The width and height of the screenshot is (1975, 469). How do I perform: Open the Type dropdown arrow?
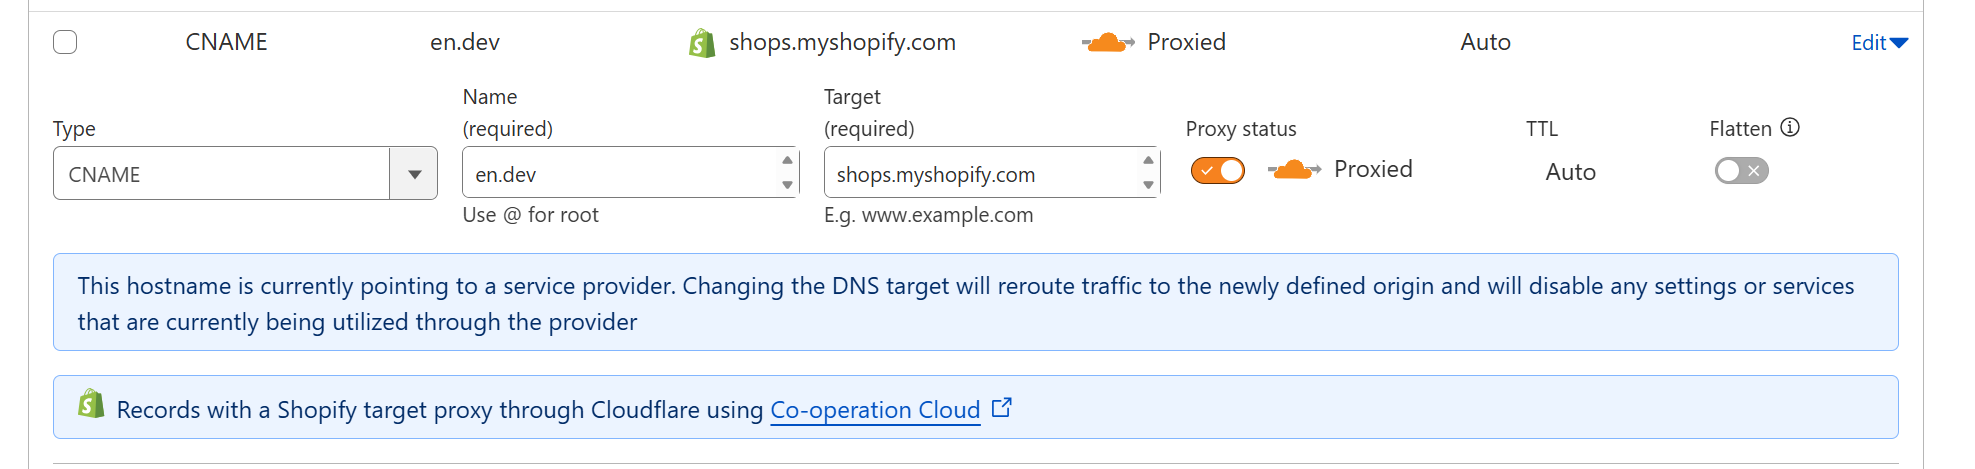point(414,174)
